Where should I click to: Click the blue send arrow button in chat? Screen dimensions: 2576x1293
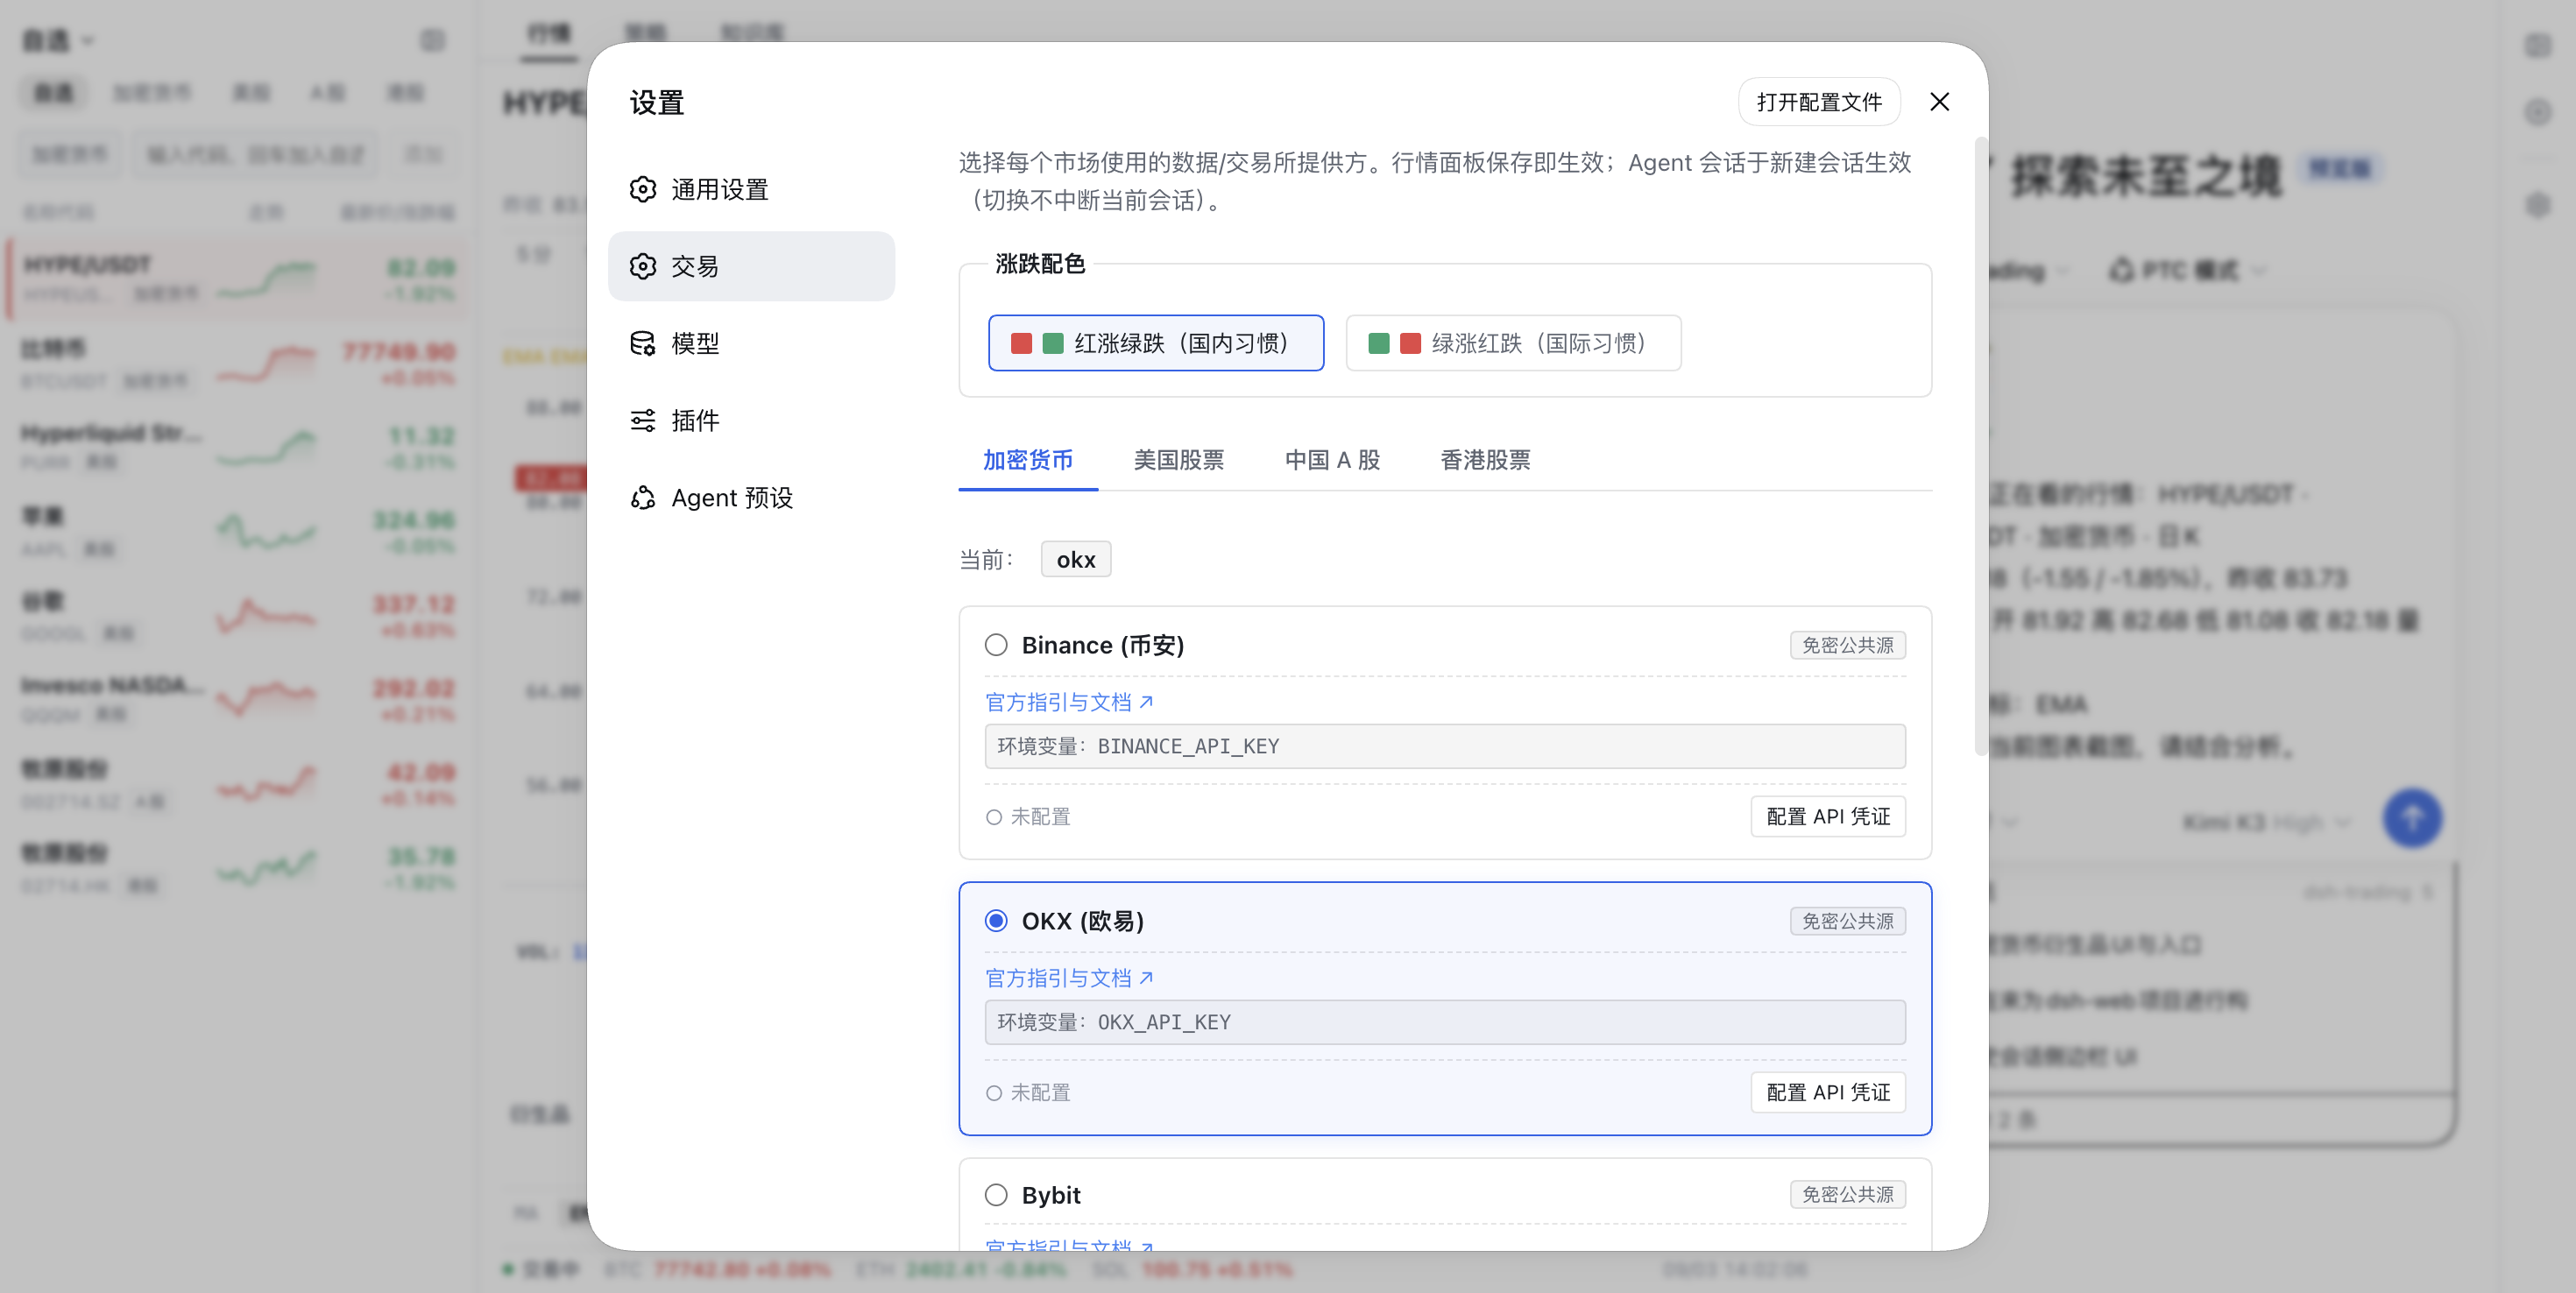point(2412,819)
